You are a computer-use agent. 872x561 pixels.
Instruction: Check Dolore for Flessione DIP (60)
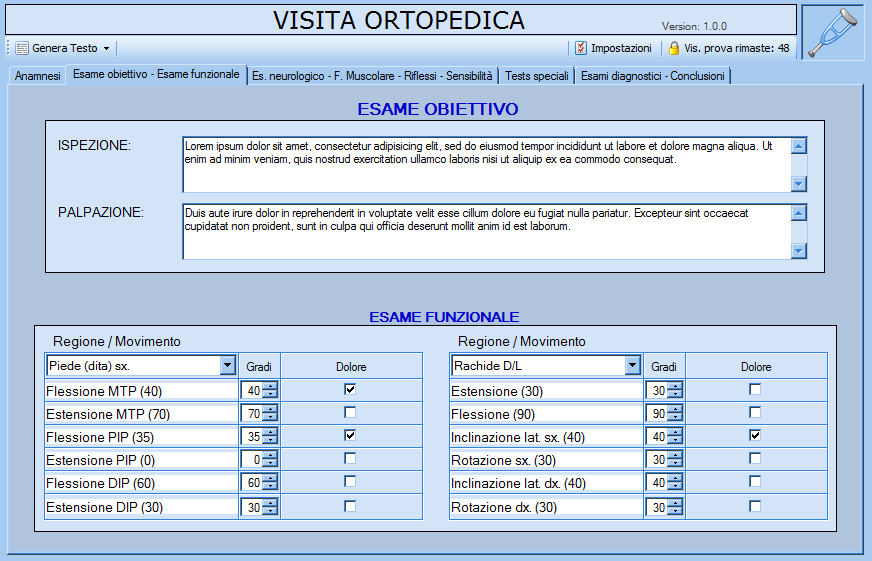(x=350, y=481)
